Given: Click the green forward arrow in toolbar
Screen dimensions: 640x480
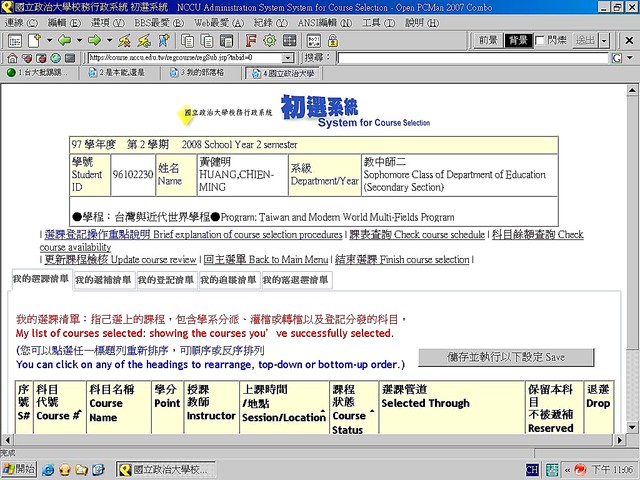Looking at the screenshot, I should [x=94, y=40].
